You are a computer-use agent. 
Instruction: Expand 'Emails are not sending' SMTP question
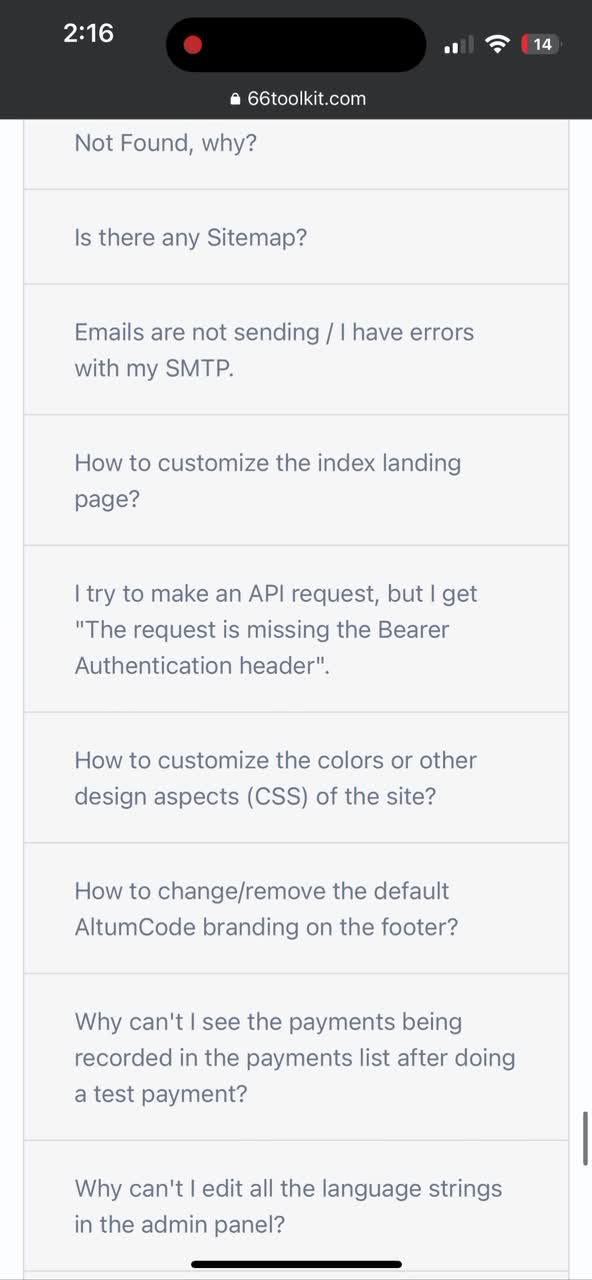[296, 349]
